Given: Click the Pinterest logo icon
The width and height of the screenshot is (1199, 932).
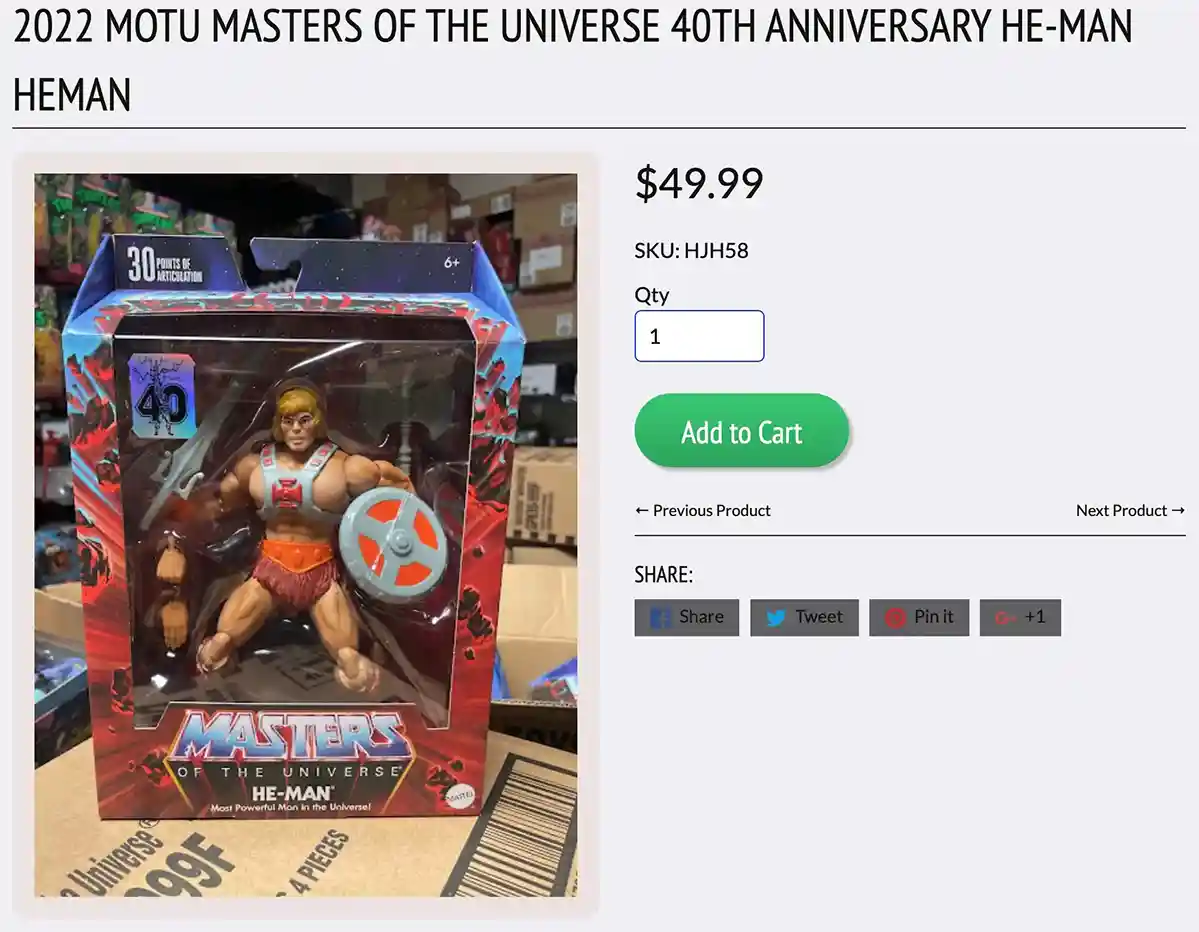Looking at the screenshot, I should pos(895,618).
